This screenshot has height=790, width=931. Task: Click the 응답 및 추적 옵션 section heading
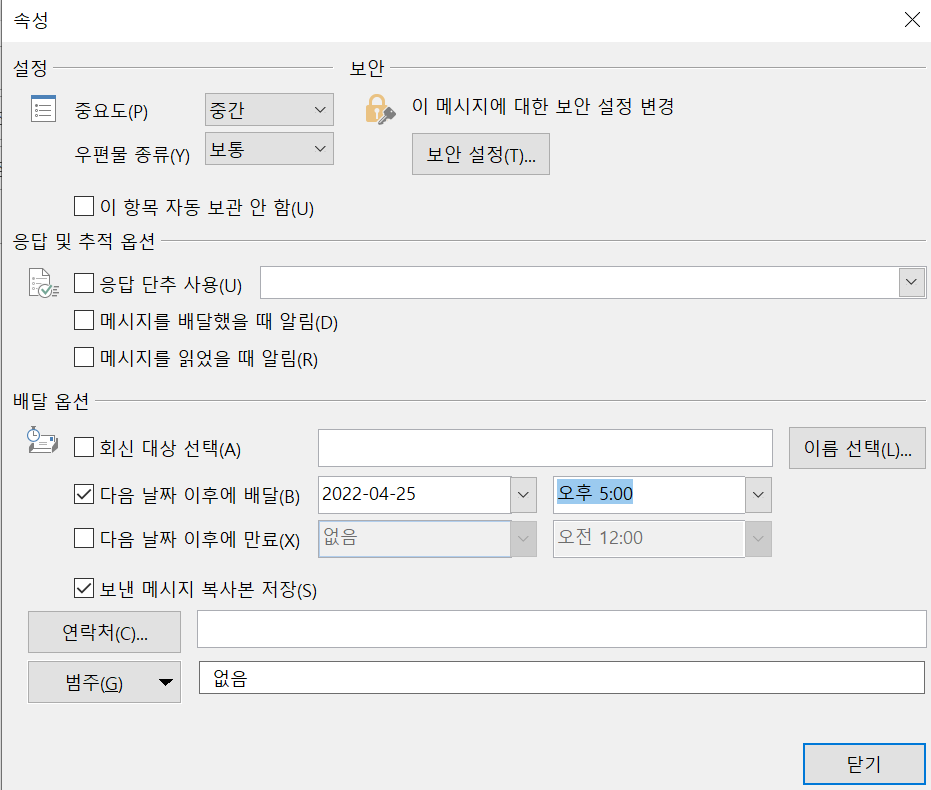[84, 241]
